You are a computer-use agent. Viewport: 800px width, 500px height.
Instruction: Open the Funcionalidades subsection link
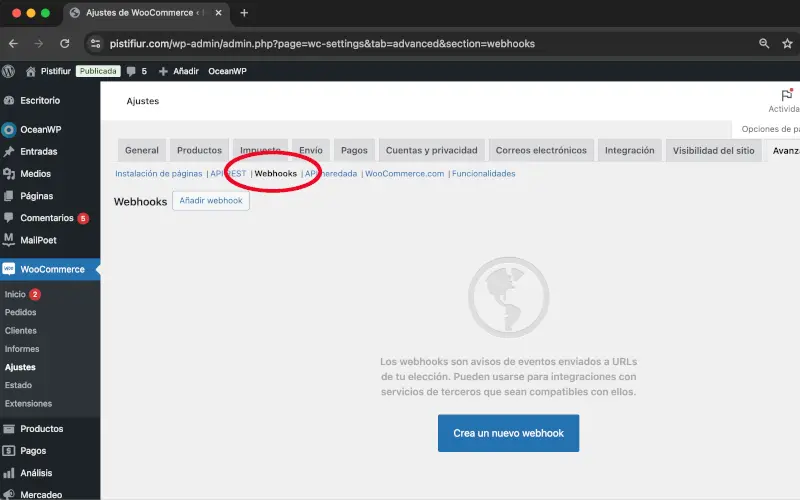484,174
